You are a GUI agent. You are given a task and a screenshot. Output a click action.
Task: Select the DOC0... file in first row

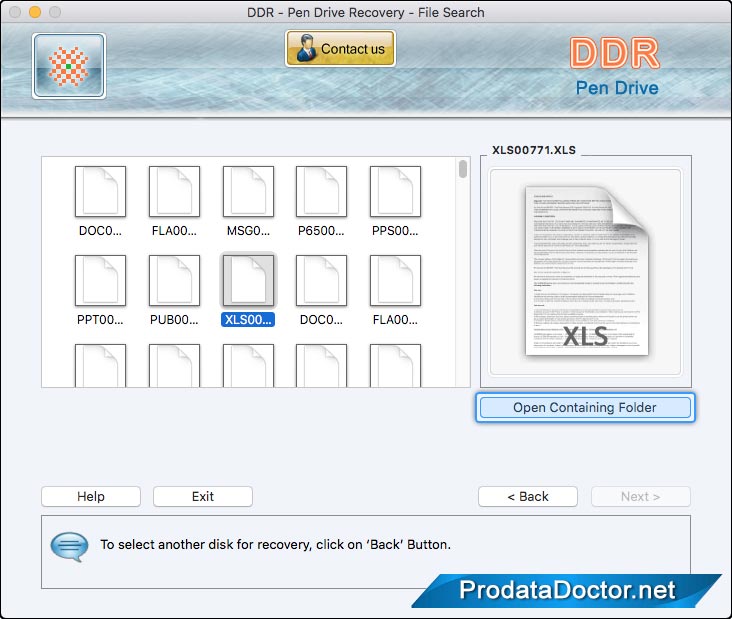click(x=100, y=191)
